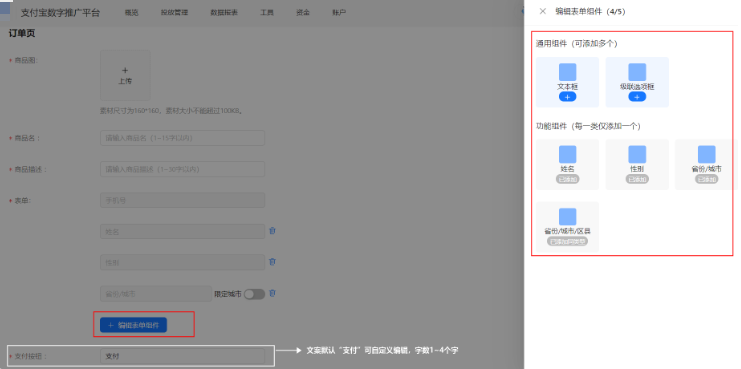Click the 编辑表单组件 (4/5) panel title
741x369 pixels.
590,11
